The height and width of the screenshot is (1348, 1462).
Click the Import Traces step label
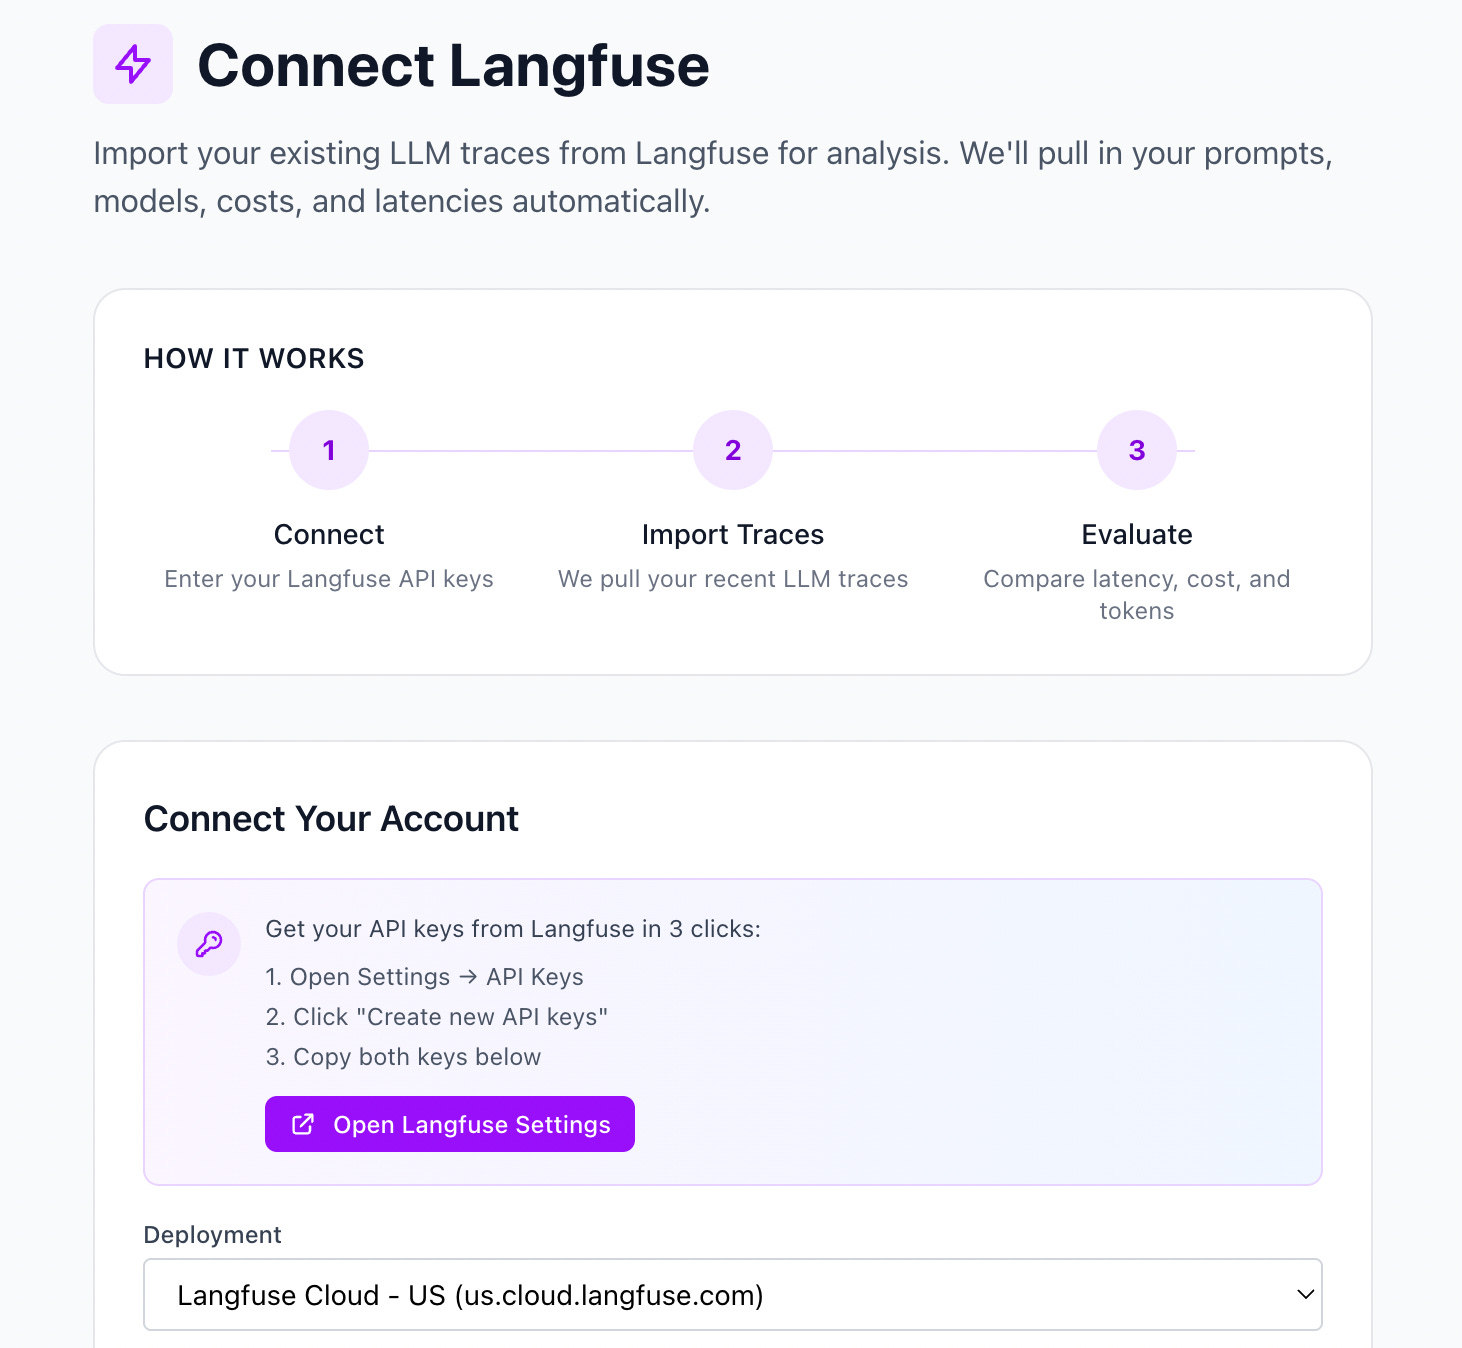coord(733,535)
